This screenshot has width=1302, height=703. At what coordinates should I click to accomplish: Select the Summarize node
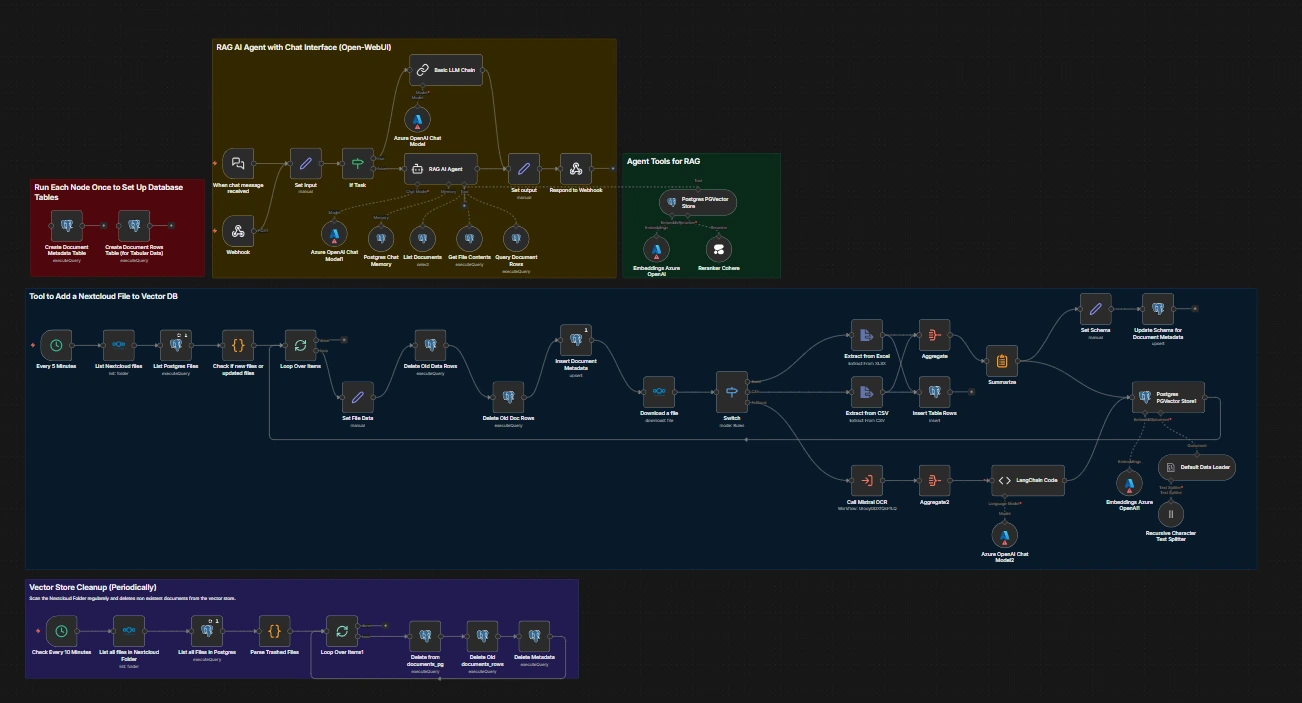[x=1001, y=361]
